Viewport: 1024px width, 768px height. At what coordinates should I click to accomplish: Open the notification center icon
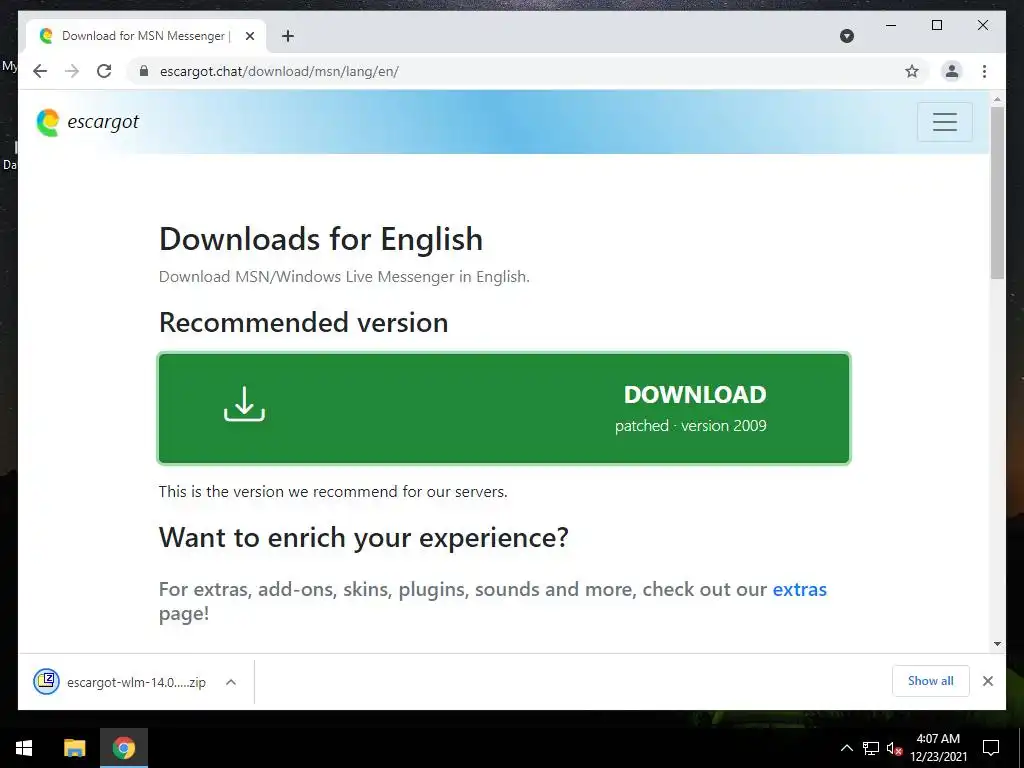pyautogui.click(x=991, y=748)
